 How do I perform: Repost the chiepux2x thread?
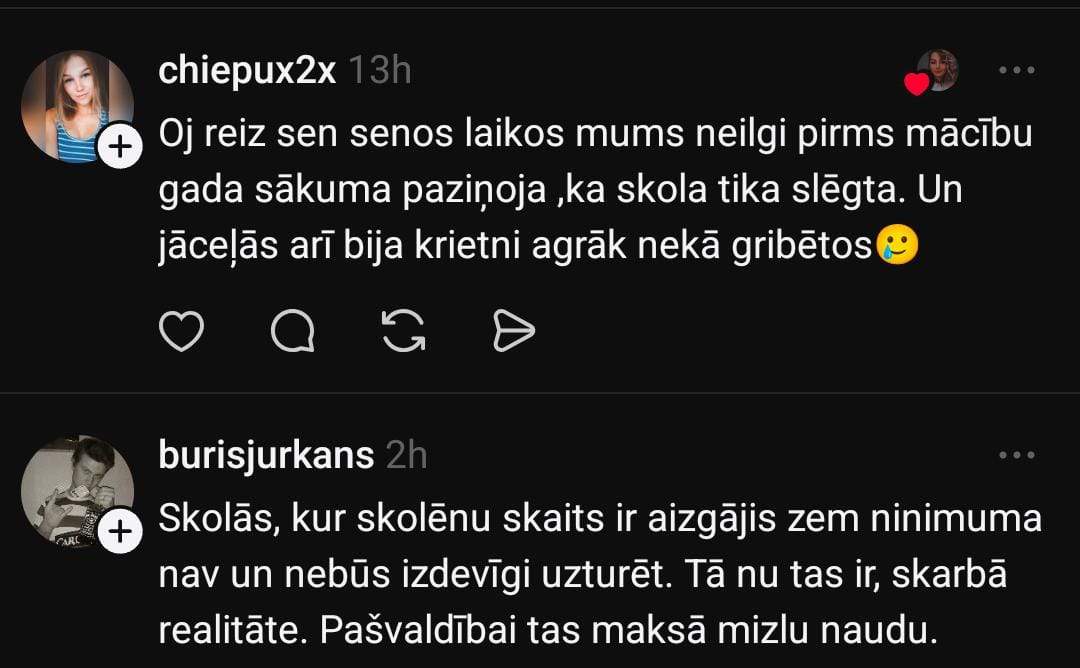(x=404, y=331)
